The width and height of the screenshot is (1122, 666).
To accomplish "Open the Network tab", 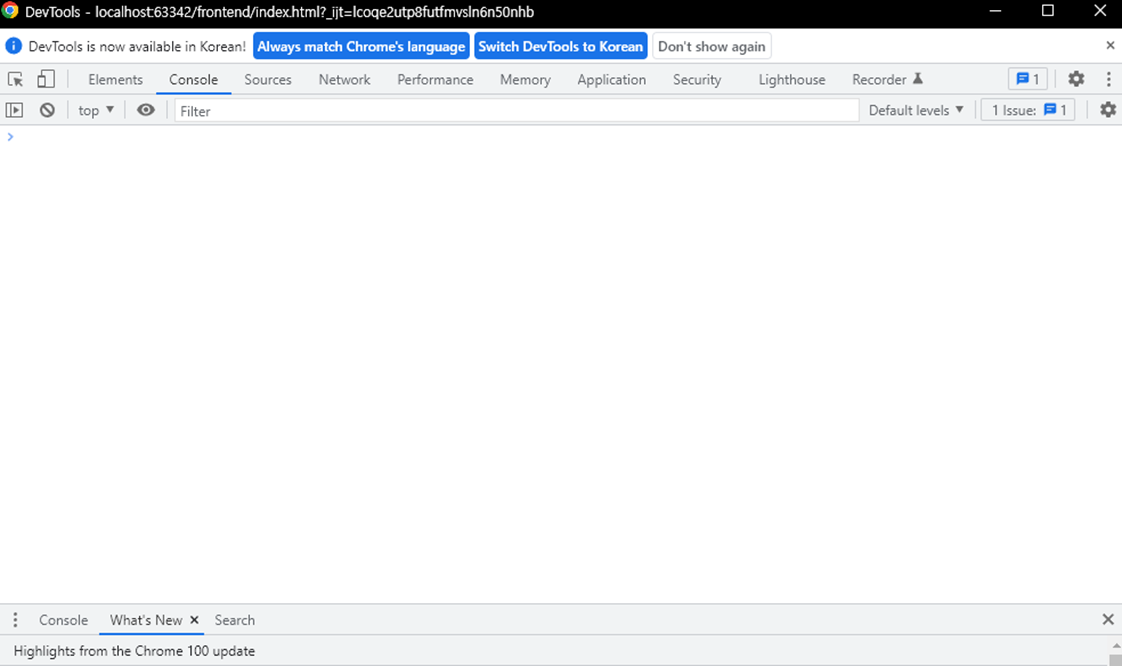I will click(x=344, y=79).
